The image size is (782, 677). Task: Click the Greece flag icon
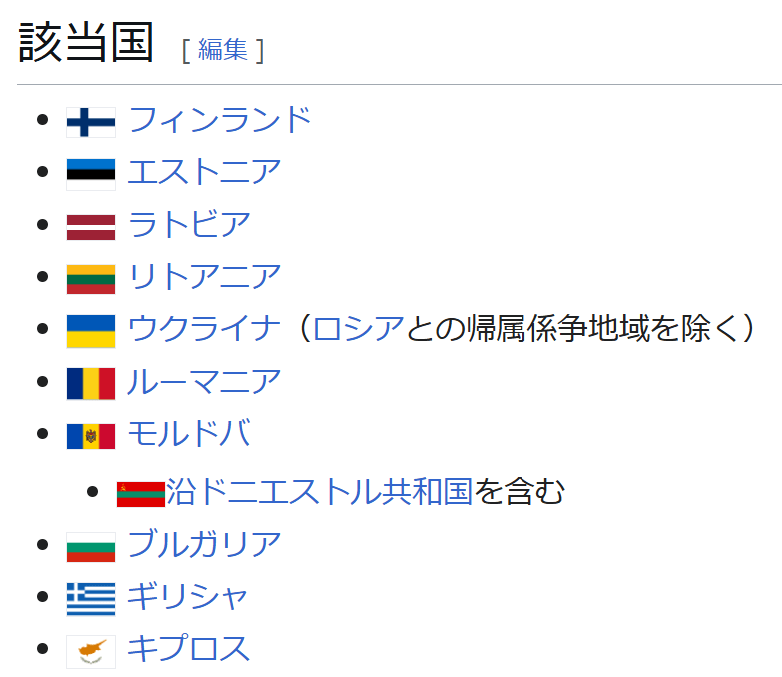(91, 598)
